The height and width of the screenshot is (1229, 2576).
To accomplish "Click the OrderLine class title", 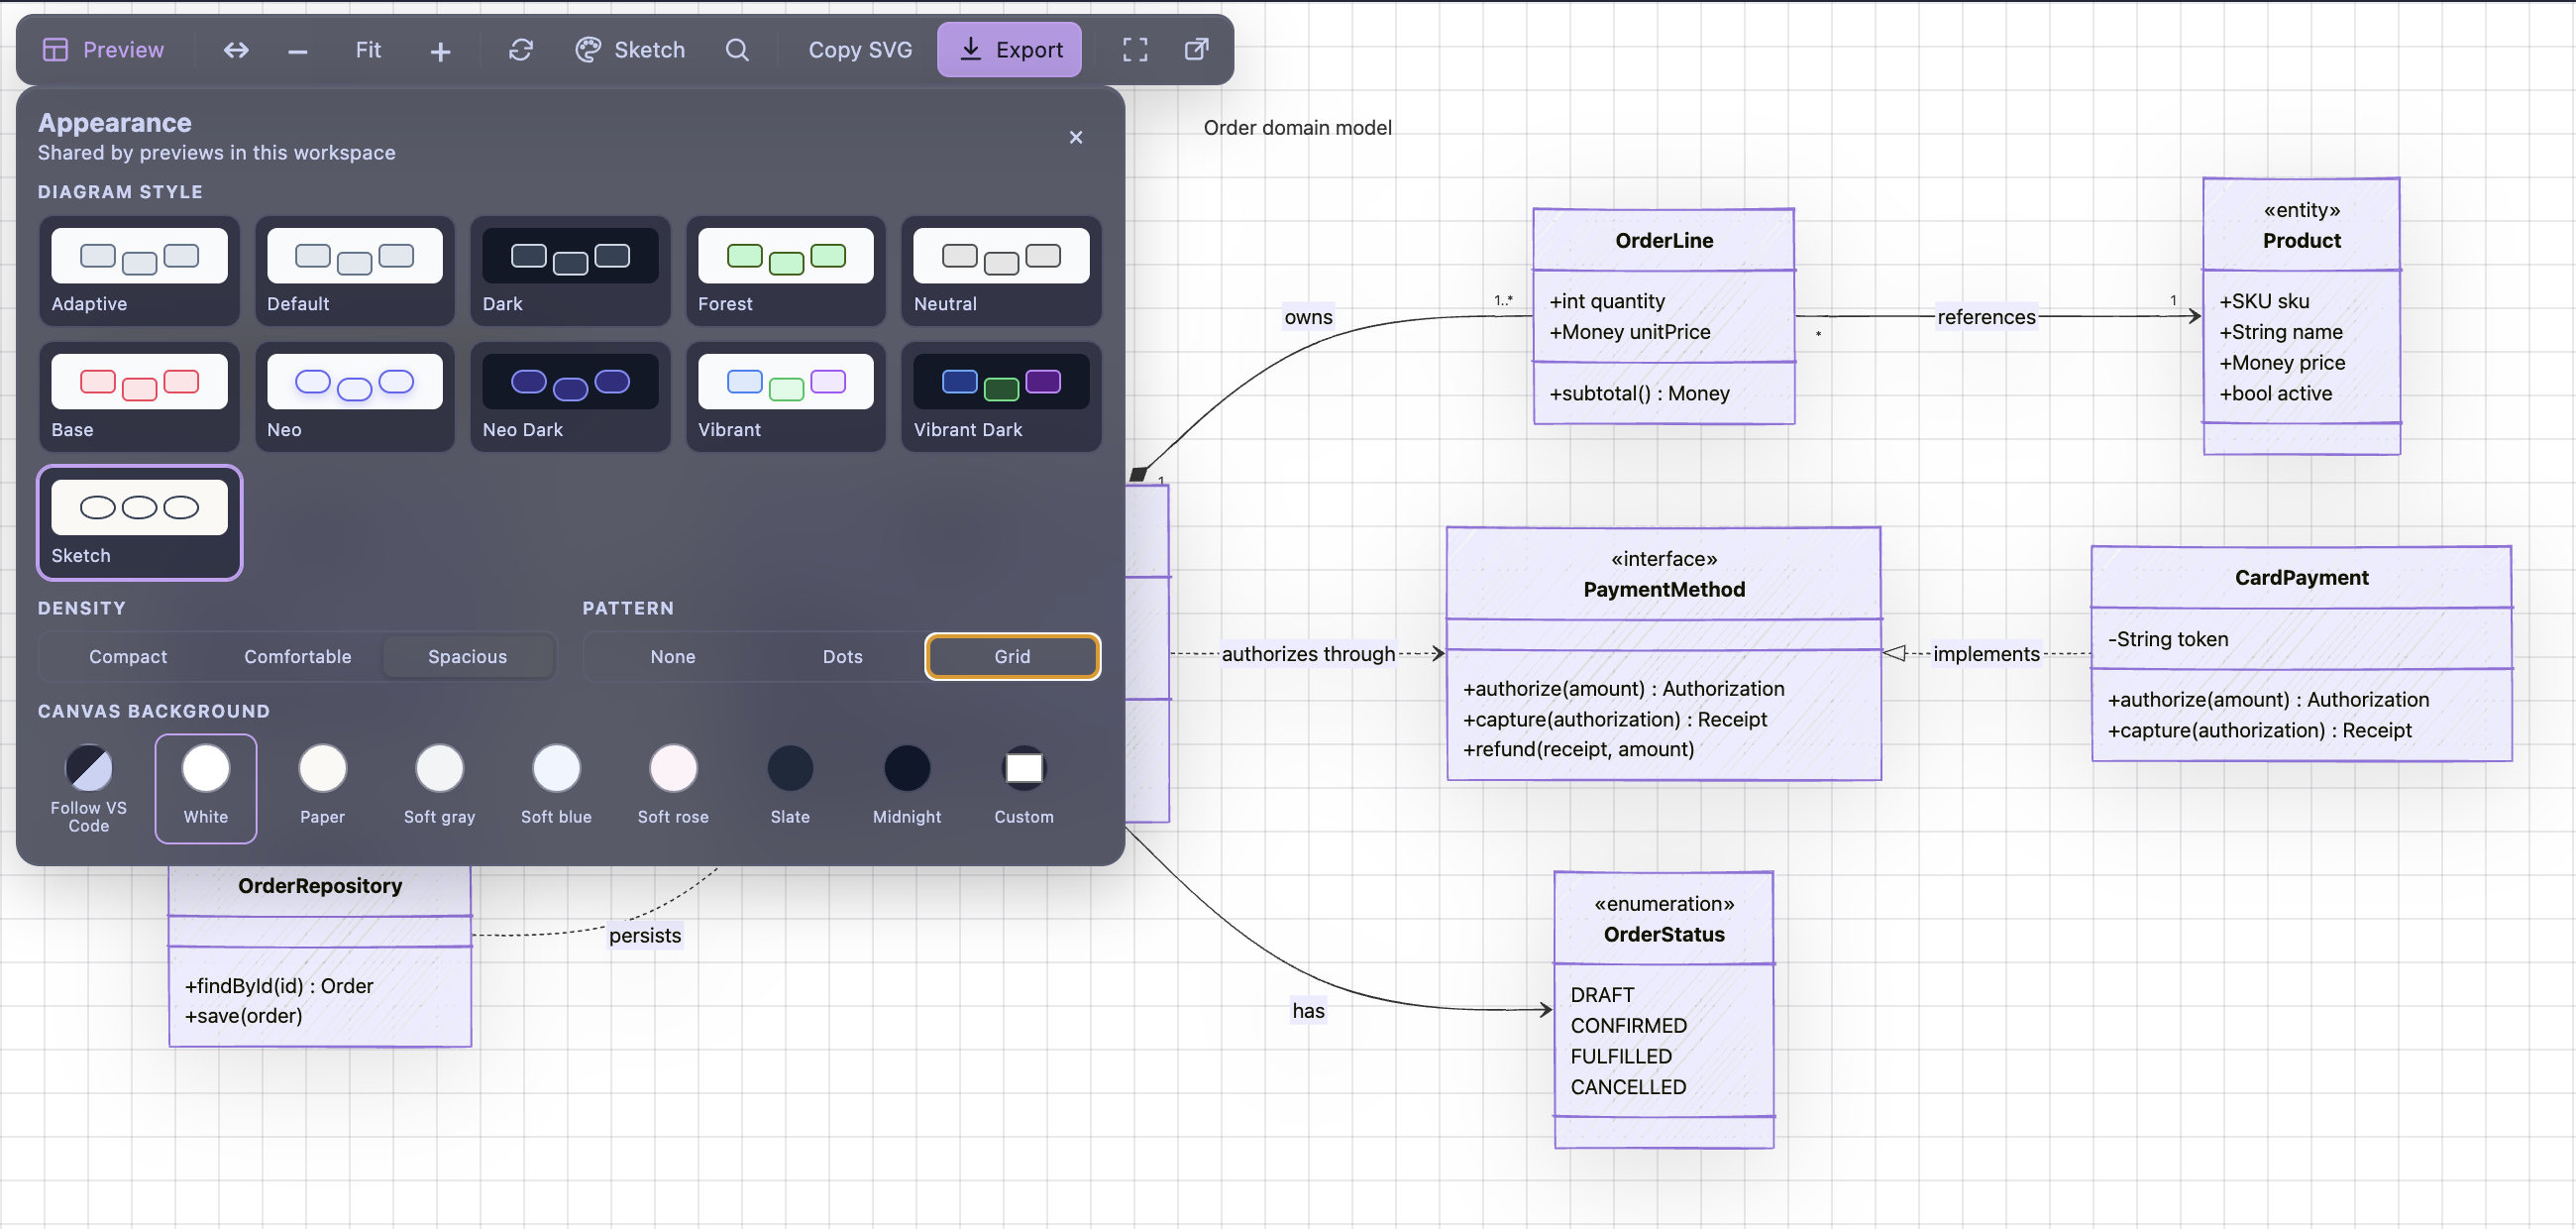I will (x=1664, y=240).
